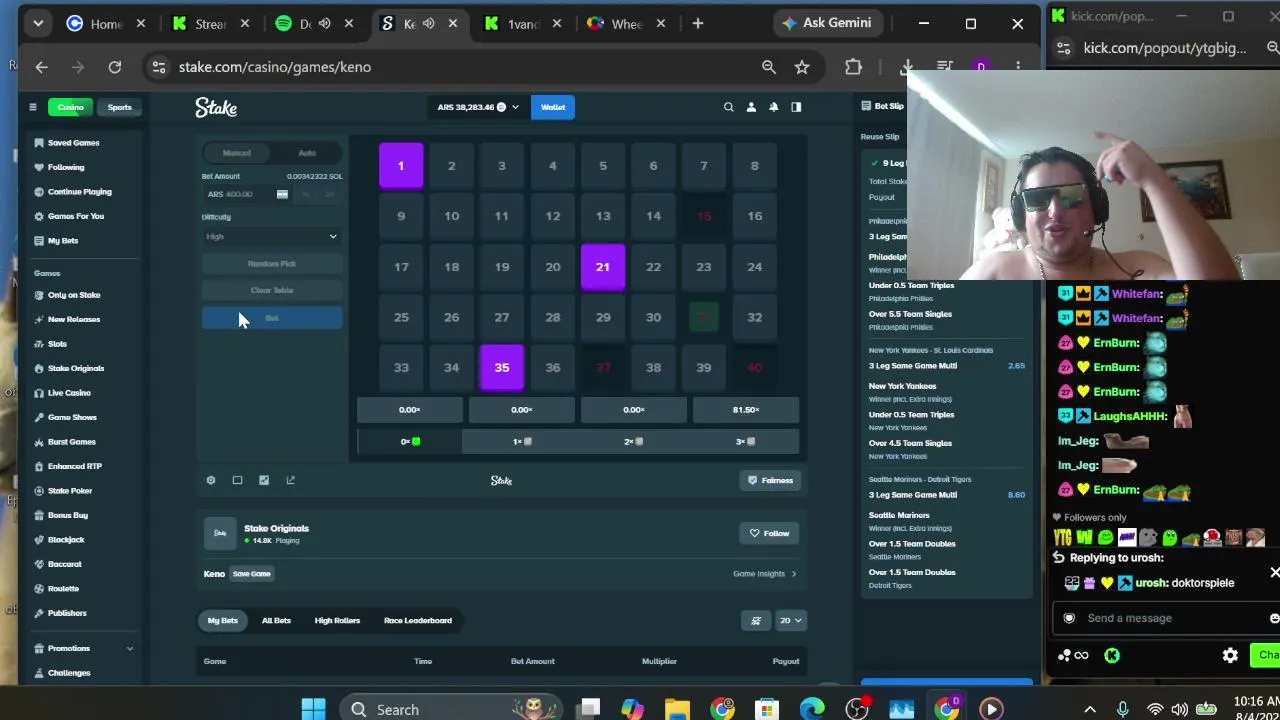Open the Wallet
Screen dimensions: 1280x720
pos(553,107)
